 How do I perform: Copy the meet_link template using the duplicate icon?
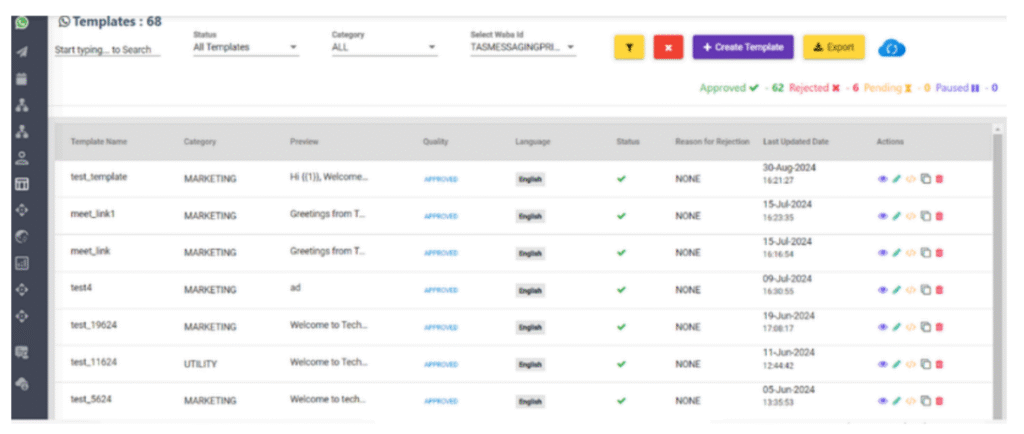pos(925,253)
